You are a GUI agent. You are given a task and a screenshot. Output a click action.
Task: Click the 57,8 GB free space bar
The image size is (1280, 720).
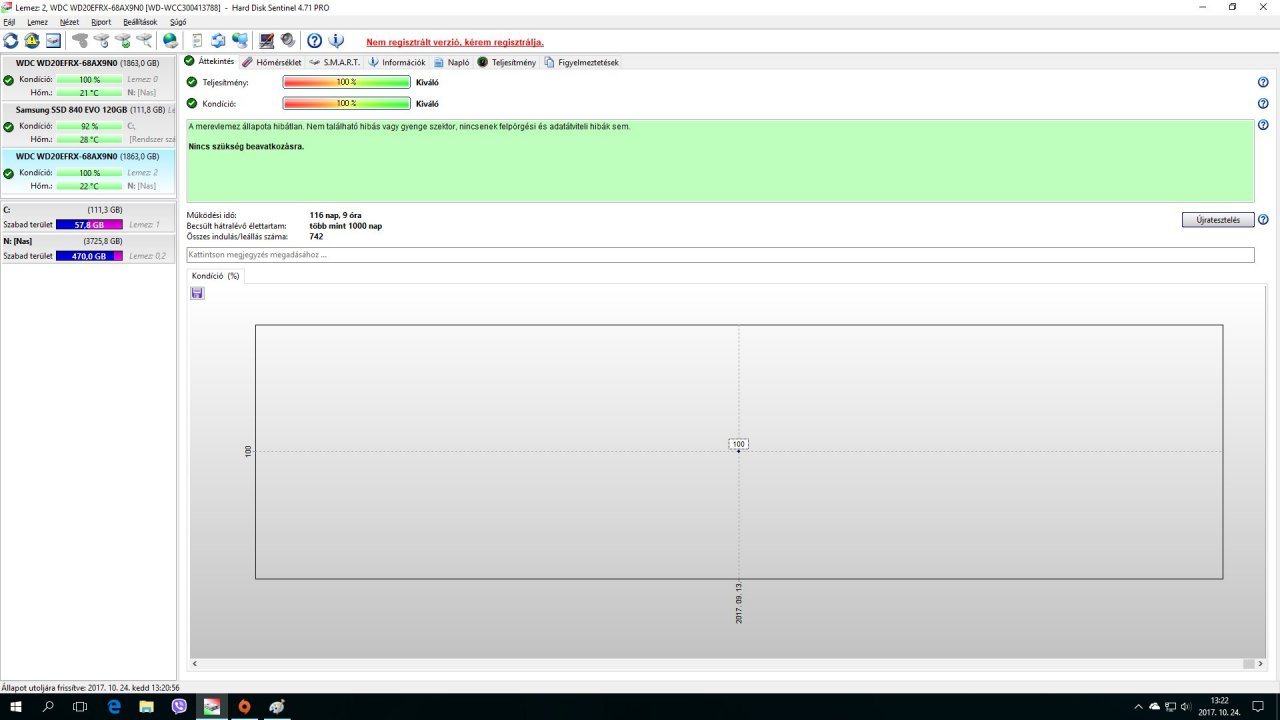(89, 225)
